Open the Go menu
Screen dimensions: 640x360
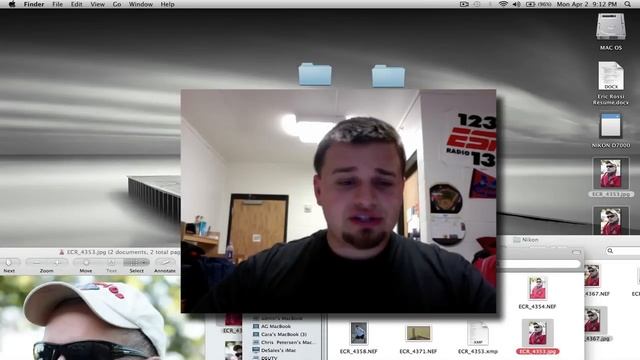(117, 4)
